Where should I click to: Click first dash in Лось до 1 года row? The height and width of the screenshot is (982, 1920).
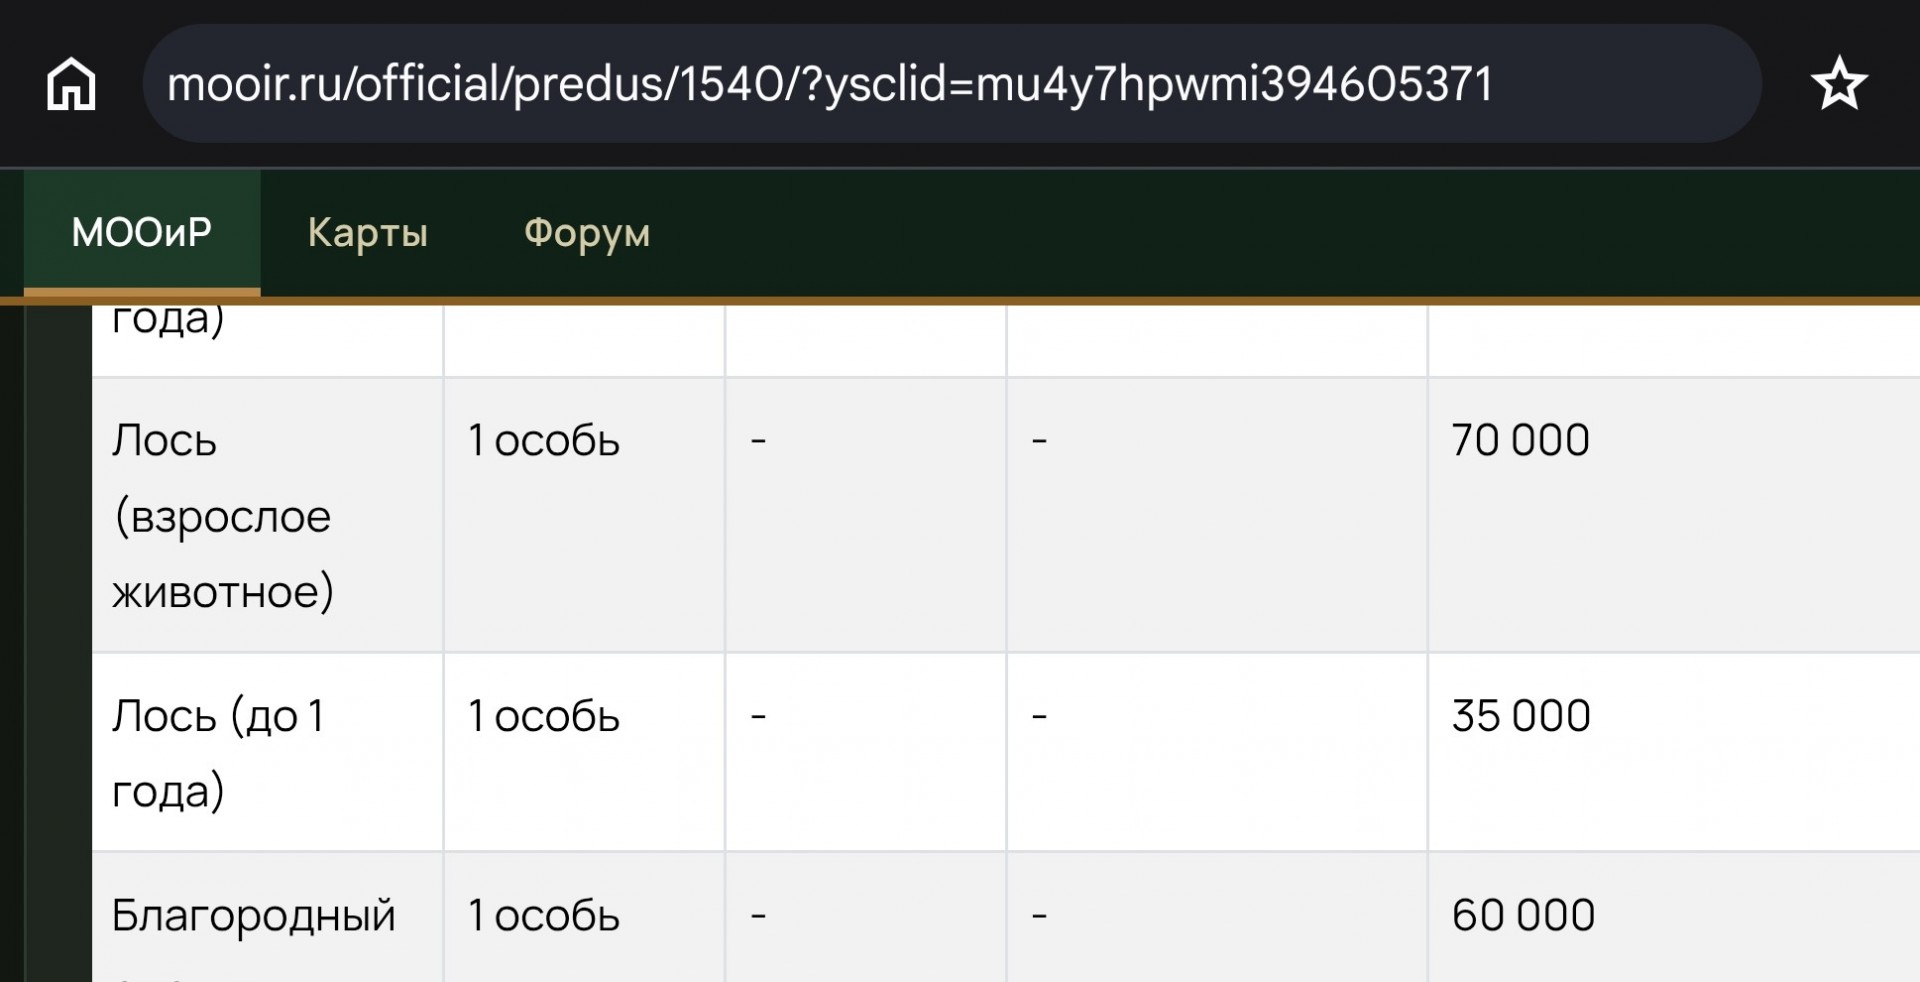(758, 715)
